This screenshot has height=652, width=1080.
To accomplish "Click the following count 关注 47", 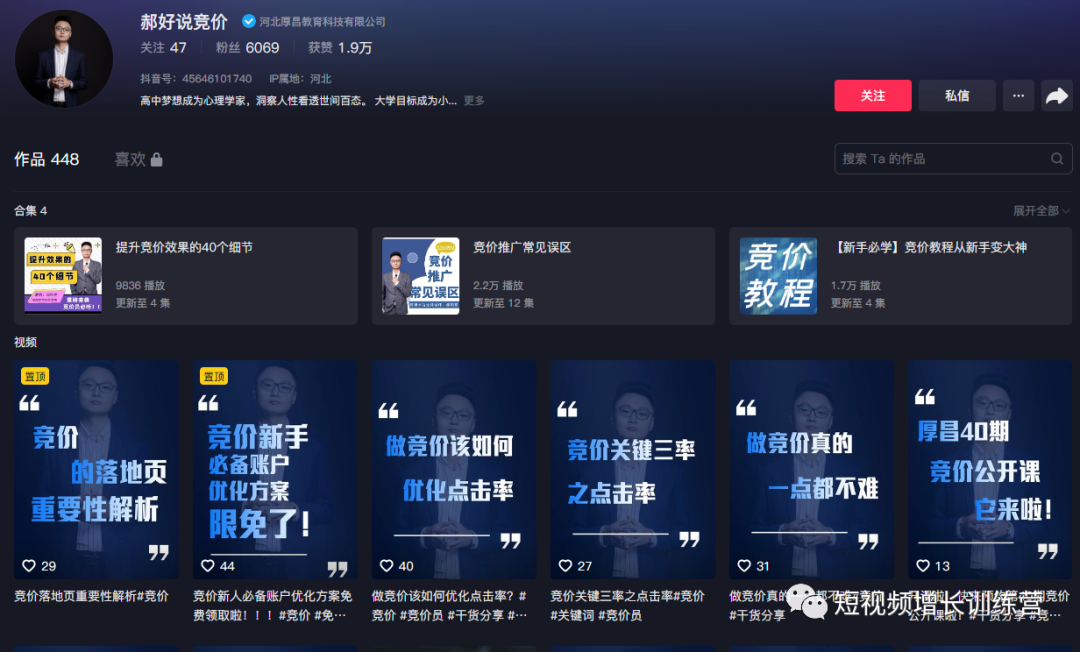I will (x=163, y=48).
